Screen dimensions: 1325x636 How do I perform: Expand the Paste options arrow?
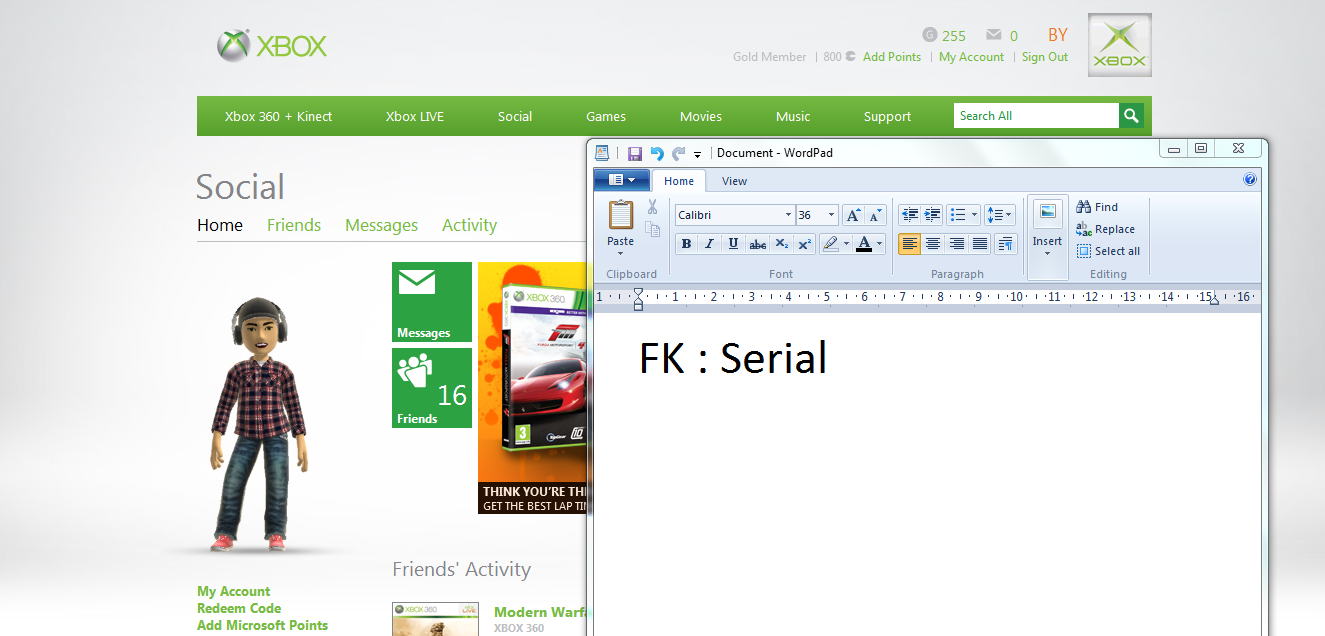[620, 253]
